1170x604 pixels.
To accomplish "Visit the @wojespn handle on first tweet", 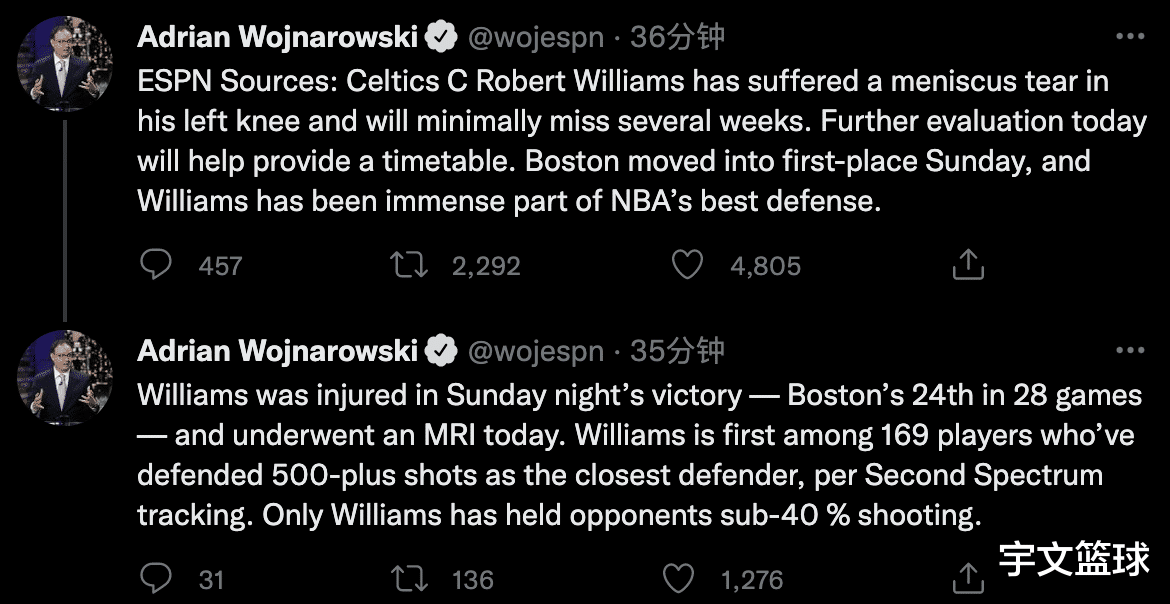I will tap(535, 37).
